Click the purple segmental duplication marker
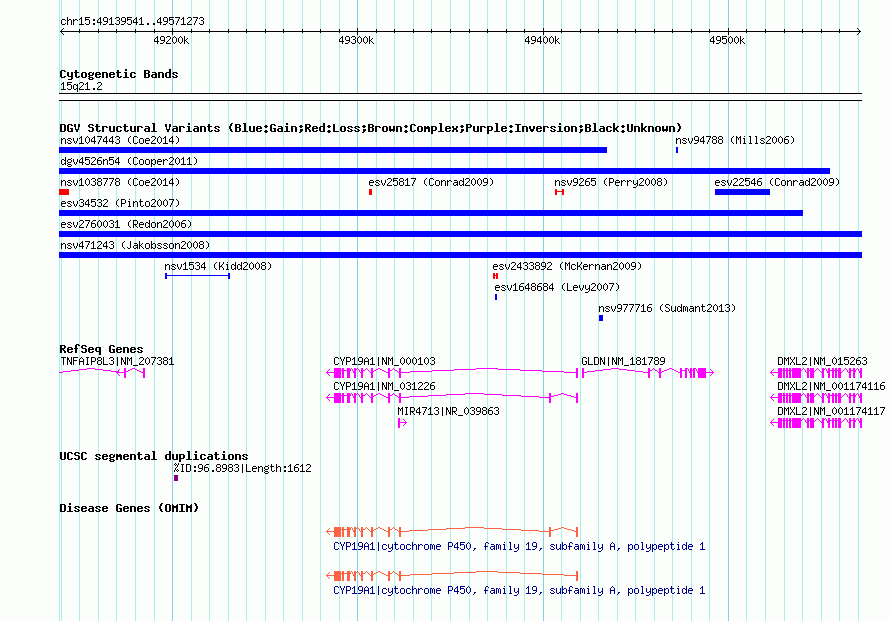This screenshot has width=890, height=621. [176, 478]
